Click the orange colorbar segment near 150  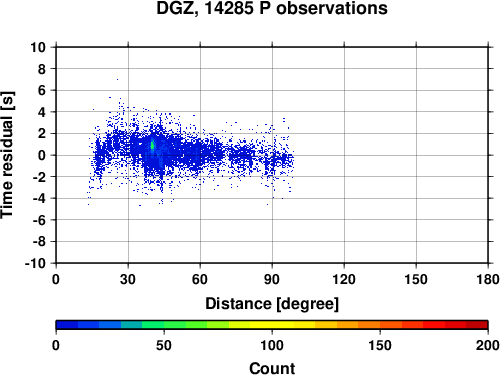click(x=380, y=325)
